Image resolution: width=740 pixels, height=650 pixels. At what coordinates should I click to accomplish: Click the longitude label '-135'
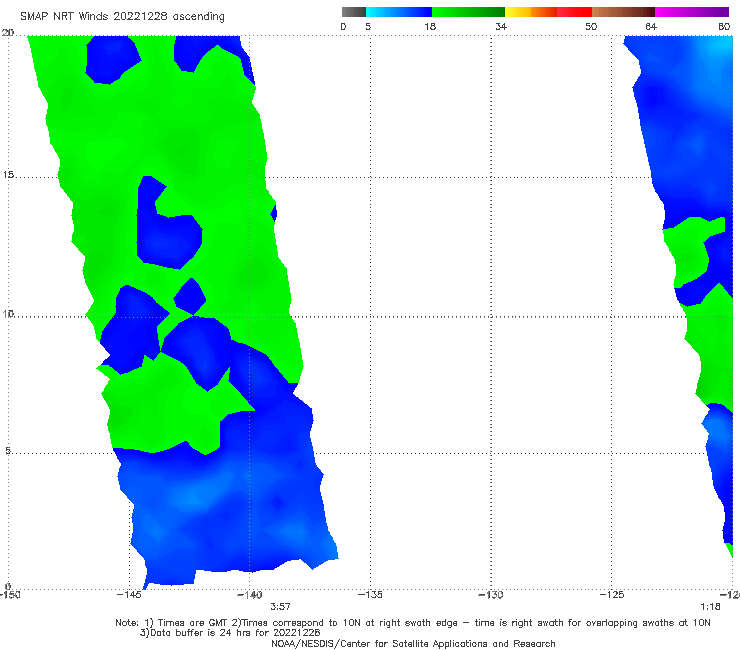370,595
